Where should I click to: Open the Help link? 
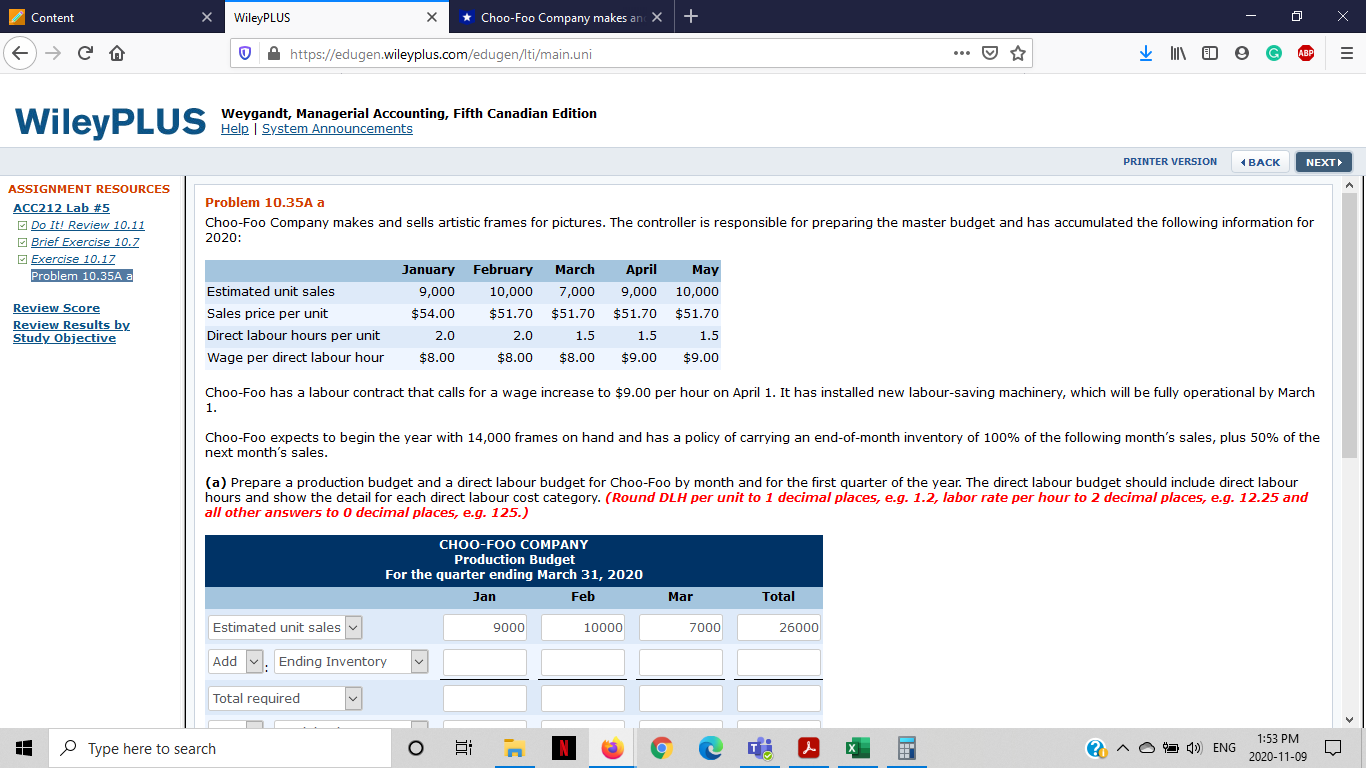(235, 129)
